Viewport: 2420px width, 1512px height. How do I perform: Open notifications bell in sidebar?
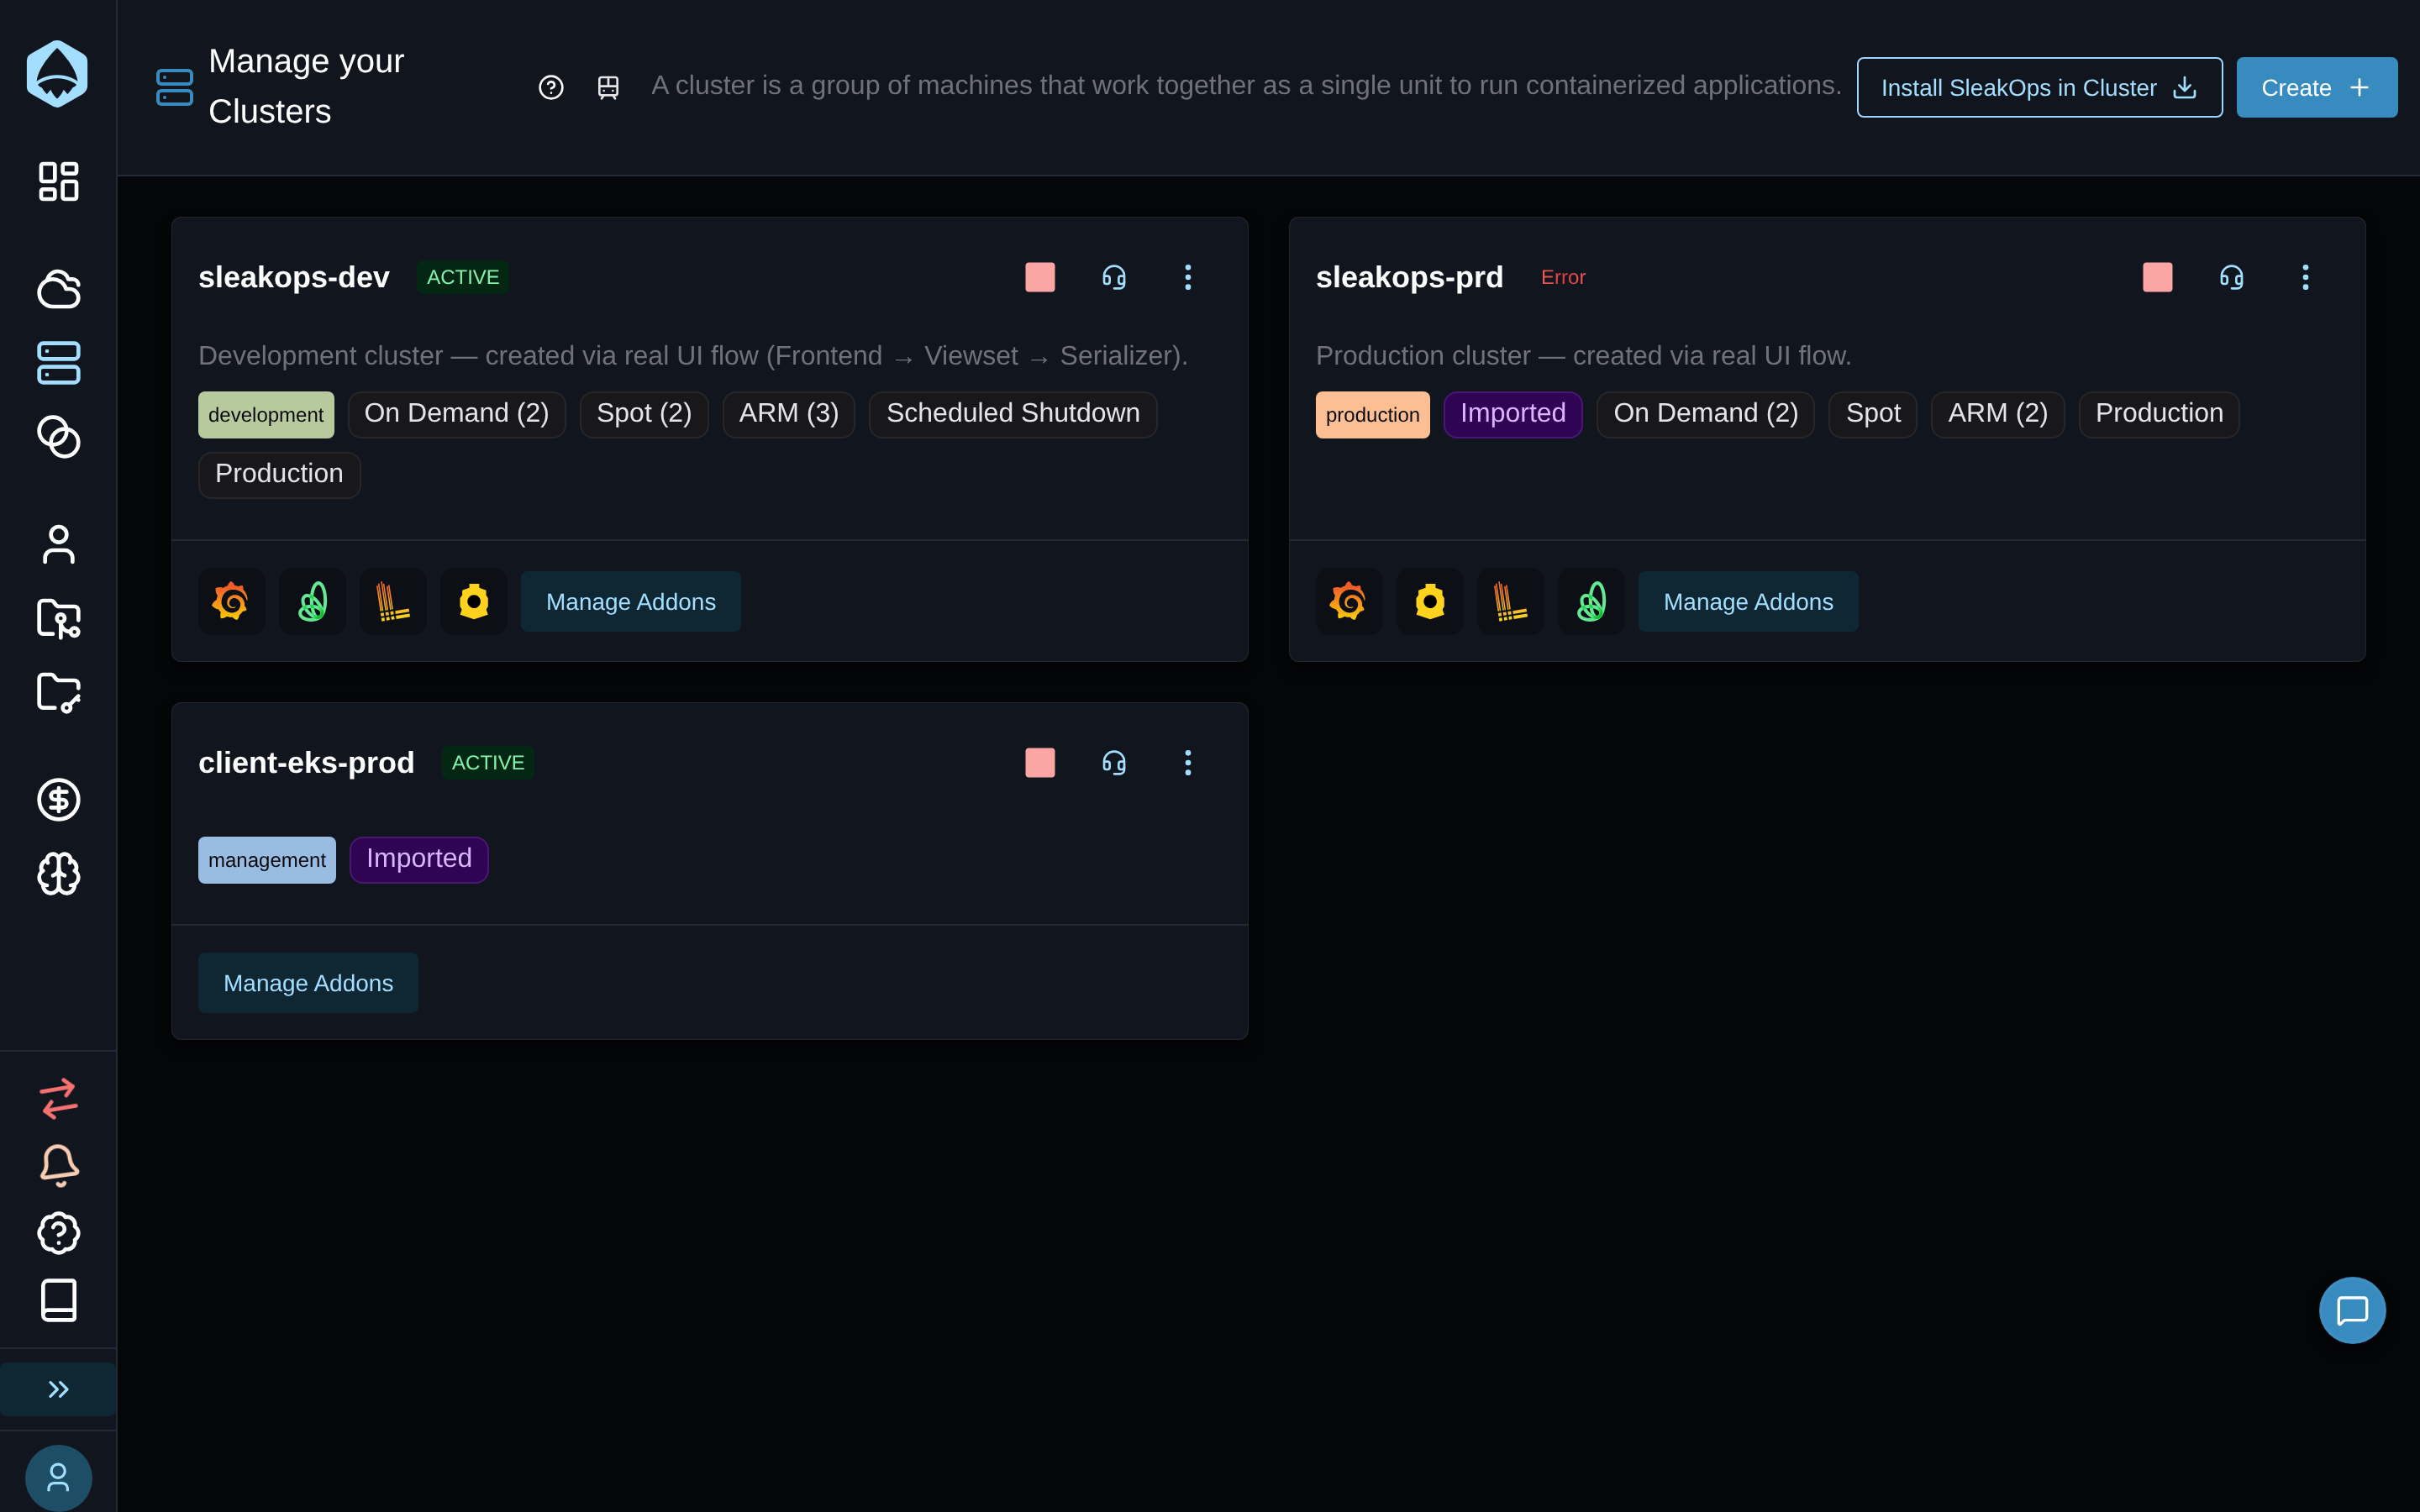point(58,1166)
